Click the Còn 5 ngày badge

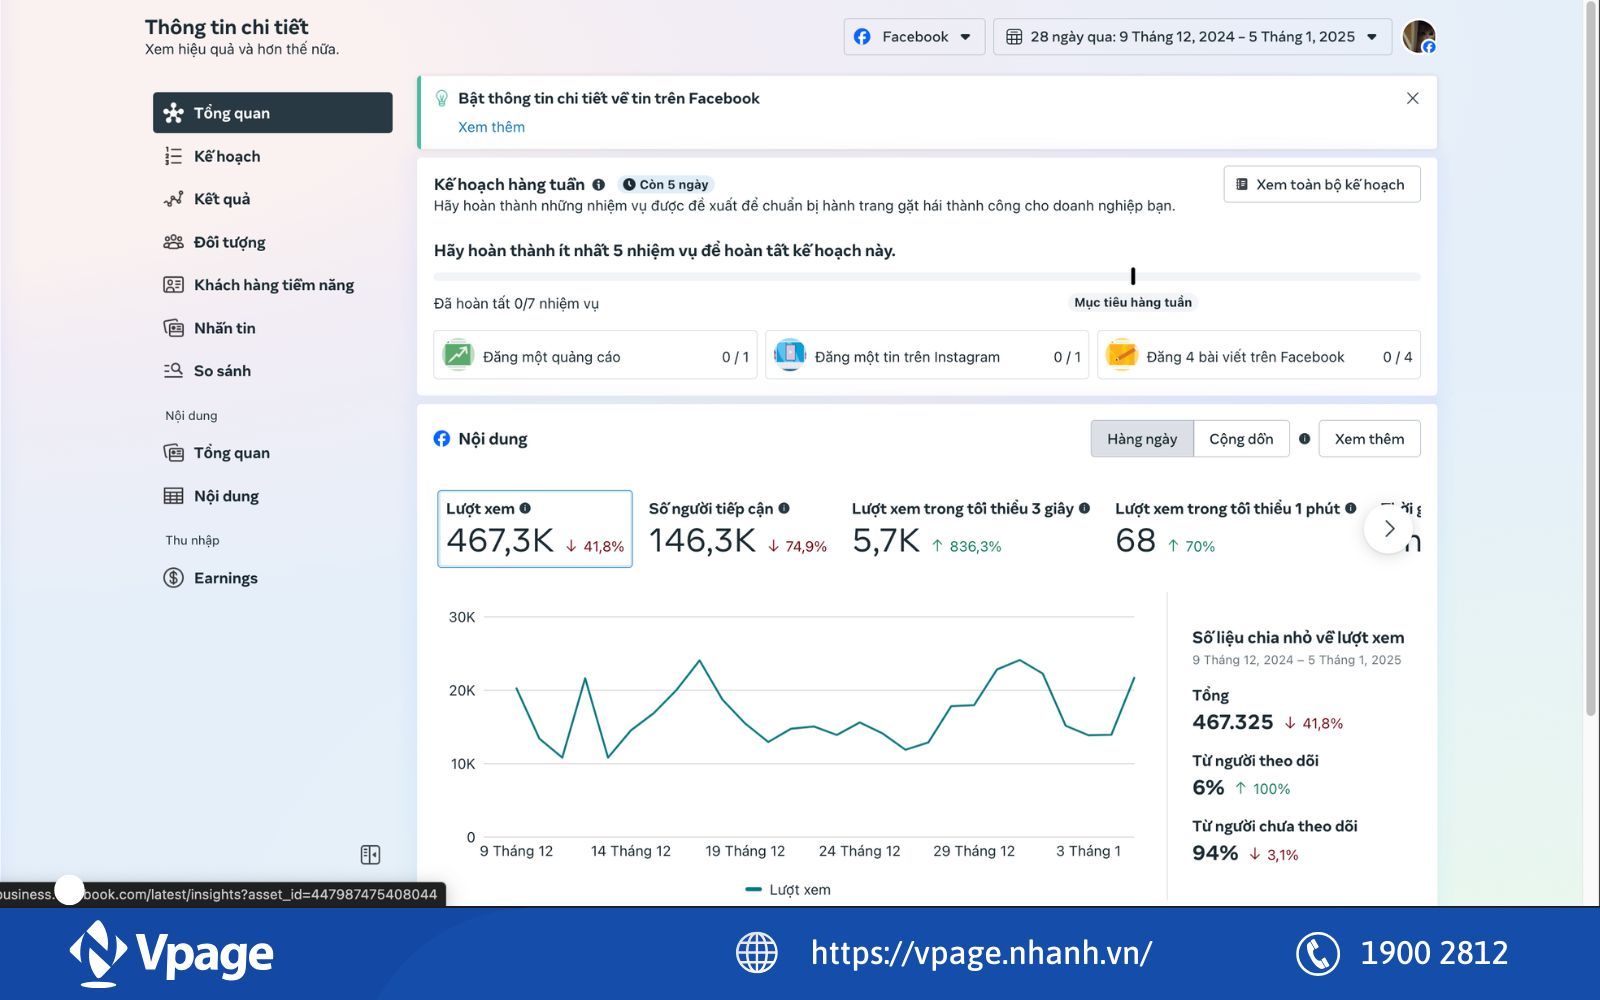pyautogui.click(x=665, y=184)
